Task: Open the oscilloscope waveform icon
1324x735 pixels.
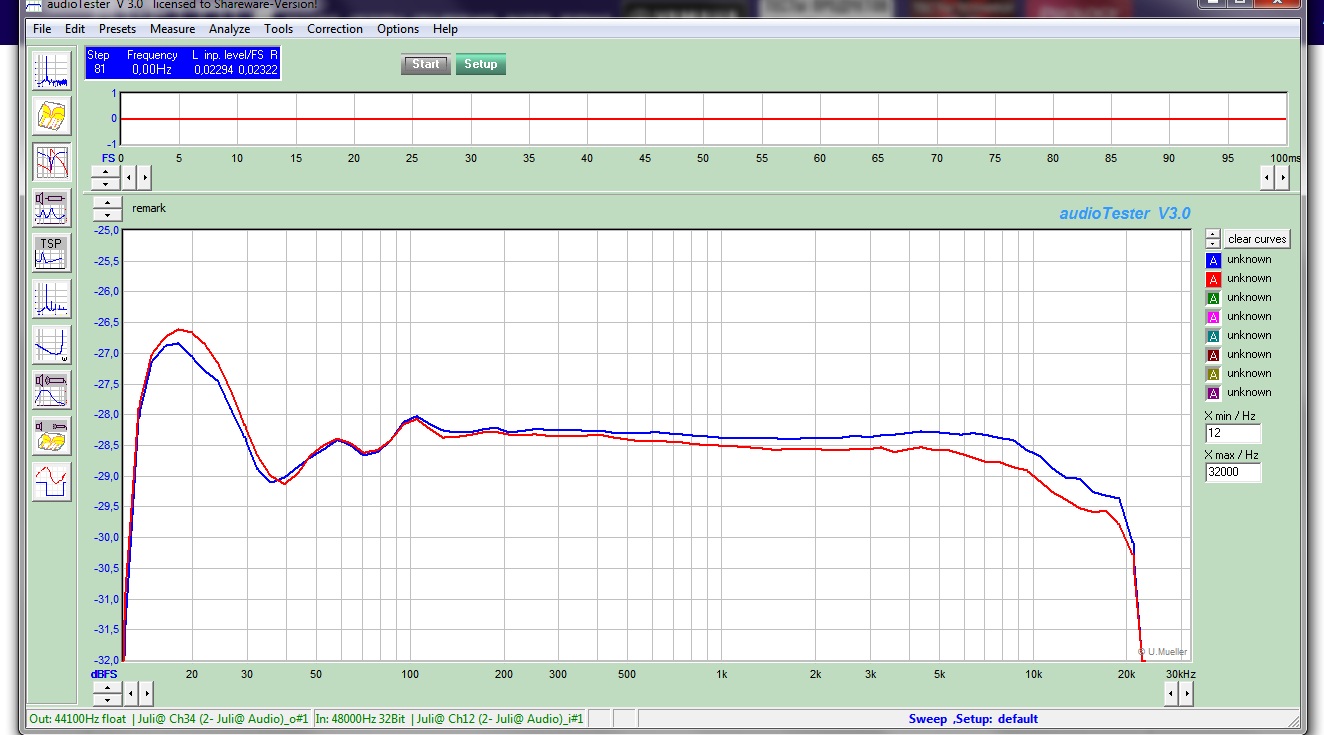Action: [51, 481]
